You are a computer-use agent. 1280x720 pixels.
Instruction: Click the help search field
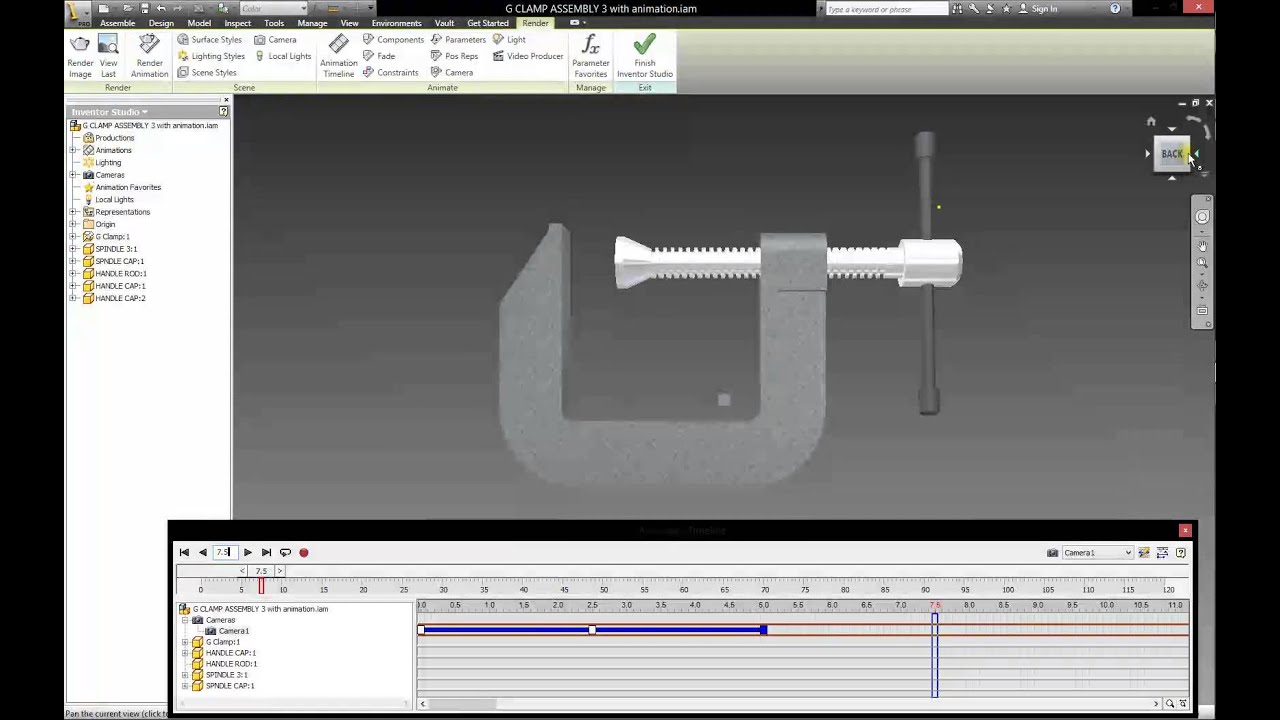tap(887, 9)
